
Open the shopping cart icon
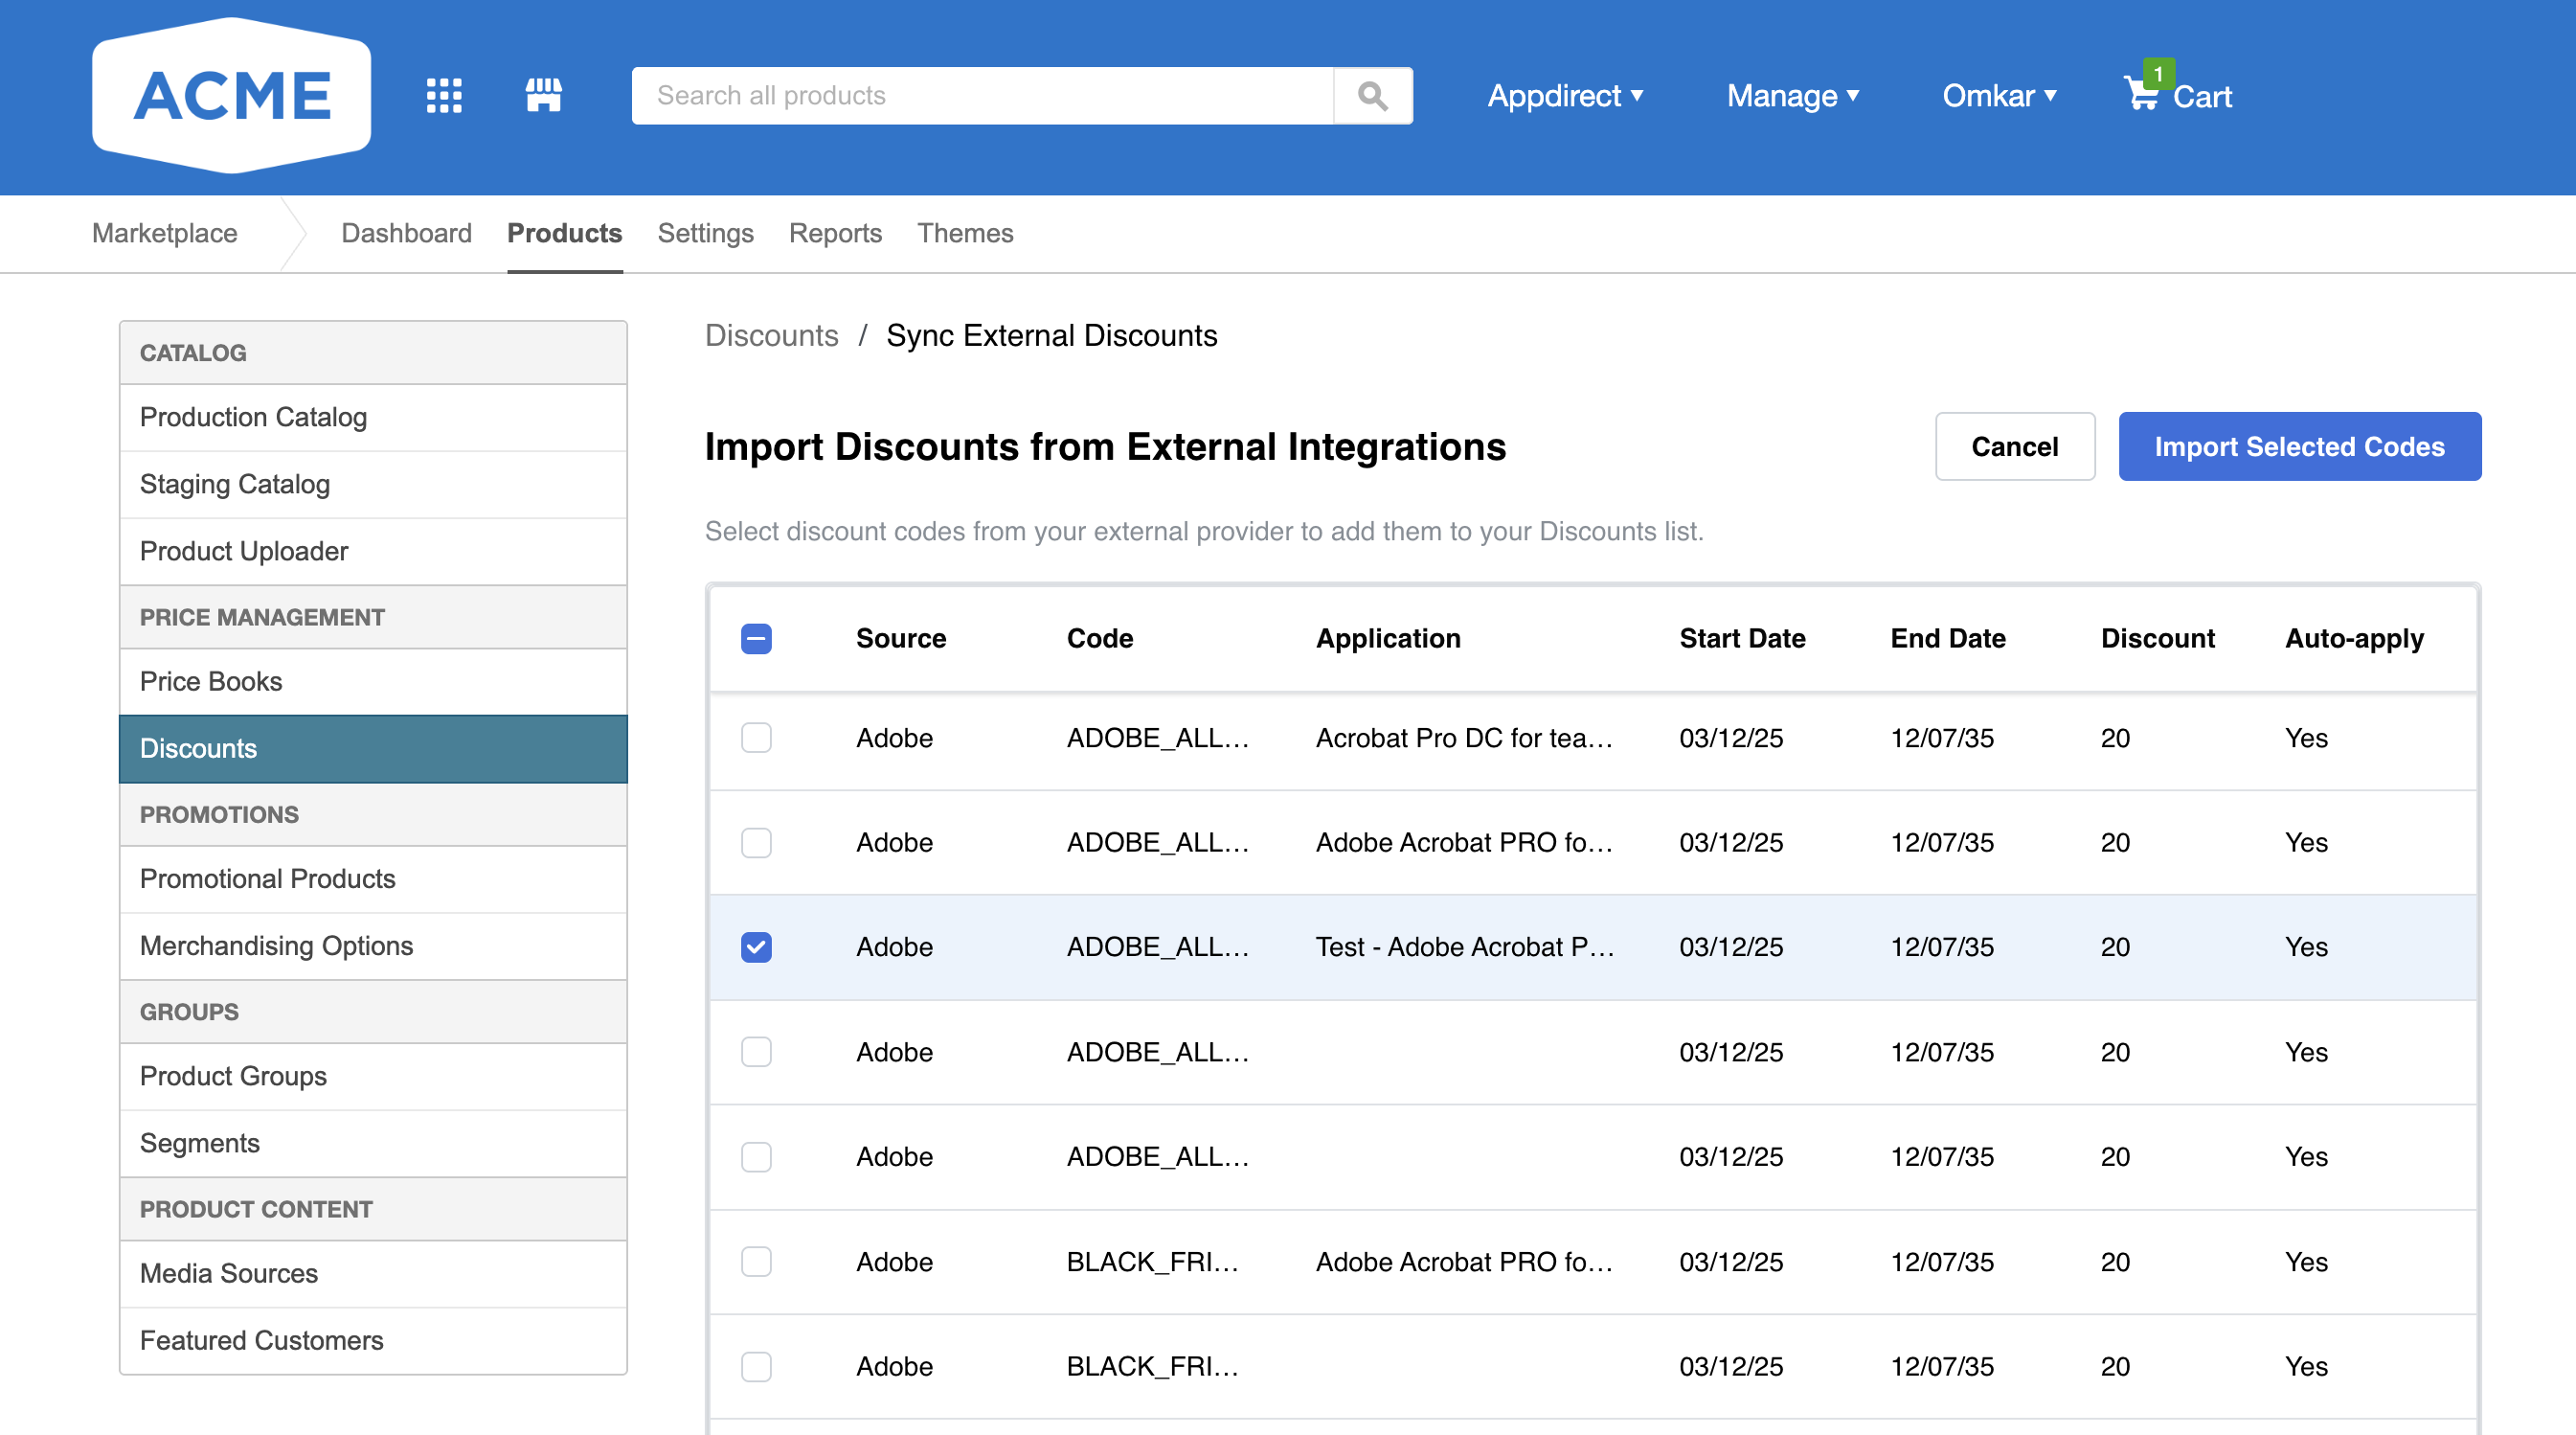[2142, 94]
